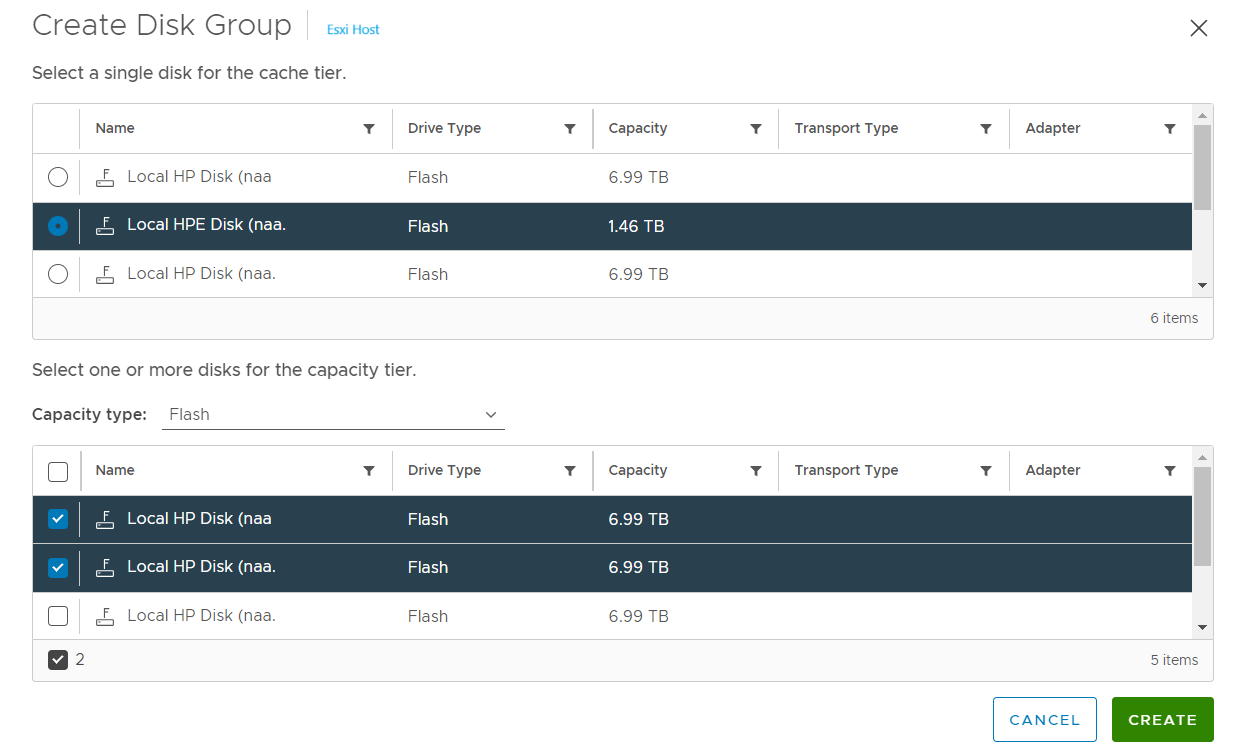Sort cache tier list by Adapter header

1053,128
